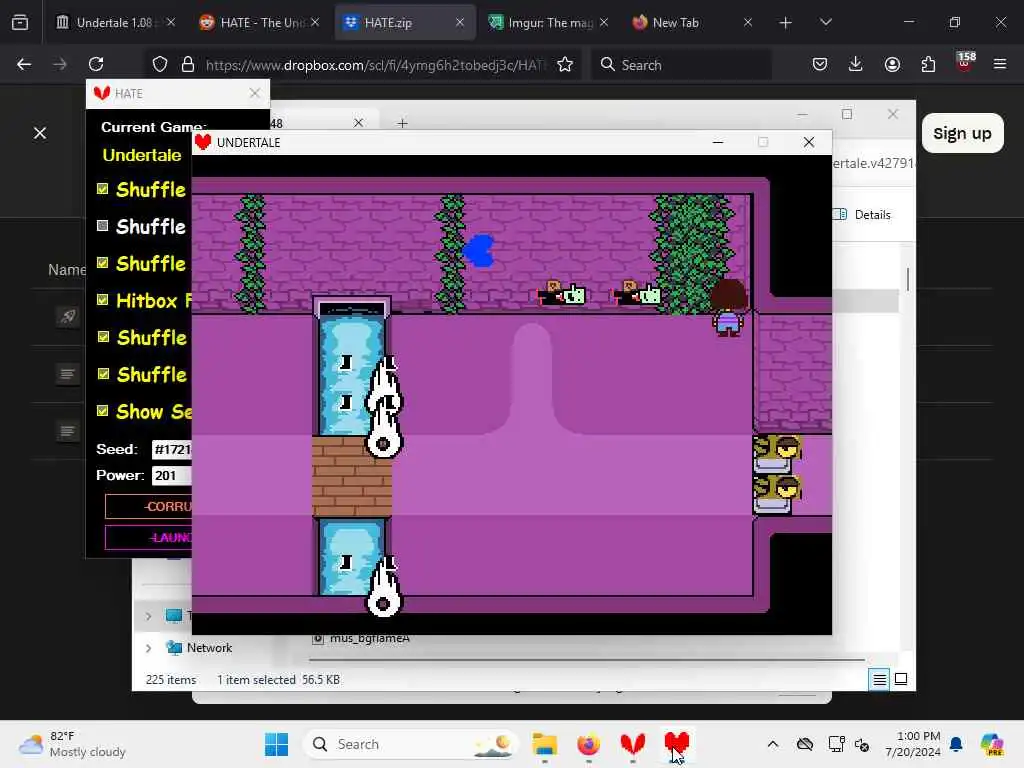This screenshot has width=1024, height=768.
Task: Open the Copilot icon in the taskbar
Action: pyautogui.click(x=991, y=744)
